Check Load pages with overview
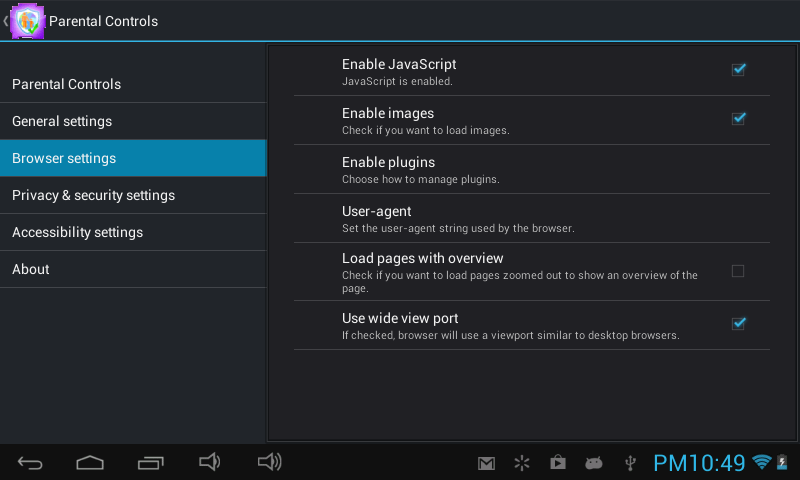The height and width of the screenshot is (480, 800). tap(738, 271)
